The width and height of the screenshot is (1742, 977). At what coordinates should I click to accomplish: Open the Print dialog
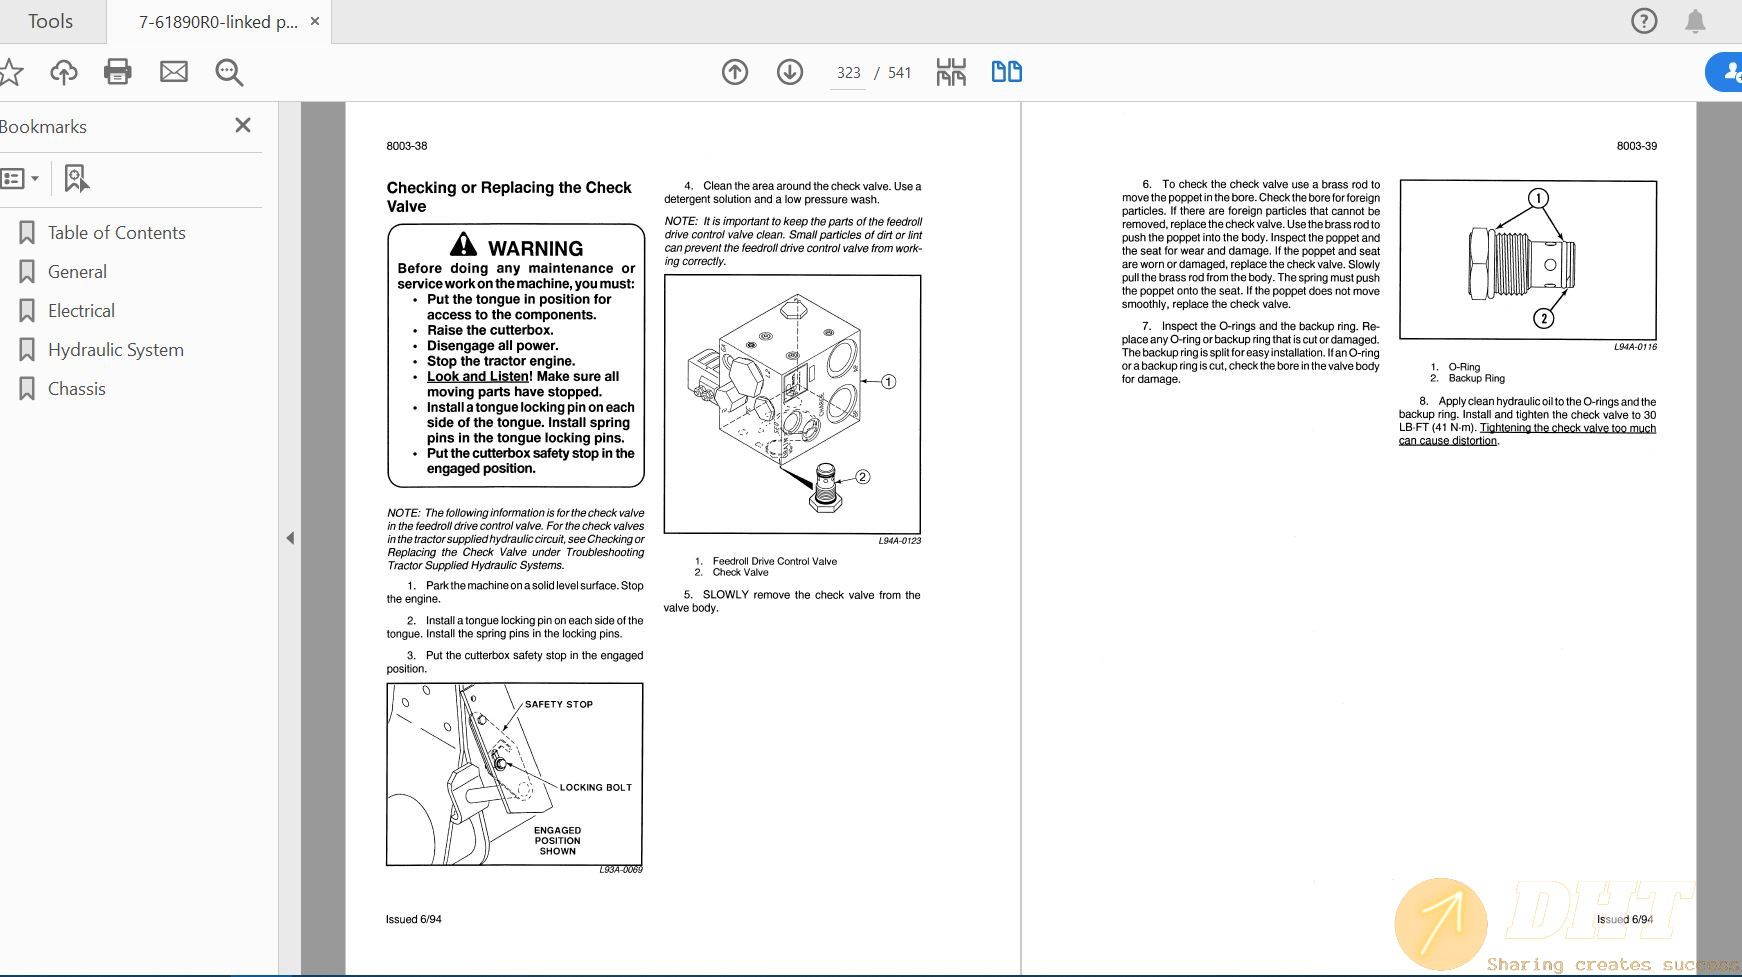point(118,71)
